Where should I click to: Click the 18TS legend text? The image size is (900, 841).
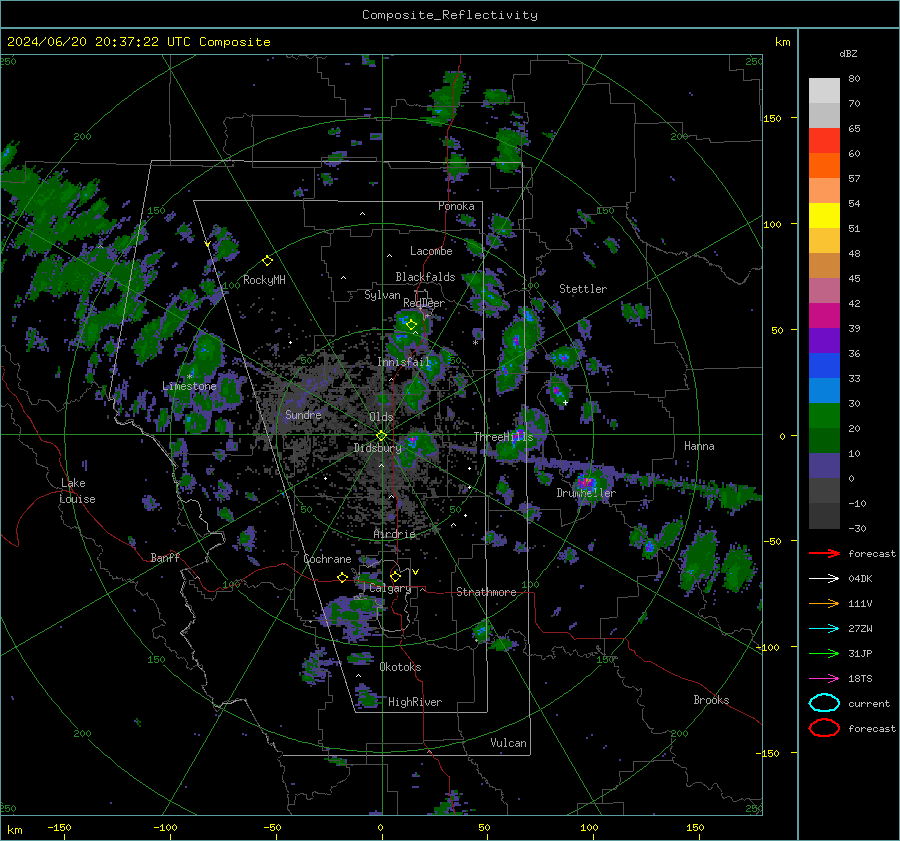[860, 679]
